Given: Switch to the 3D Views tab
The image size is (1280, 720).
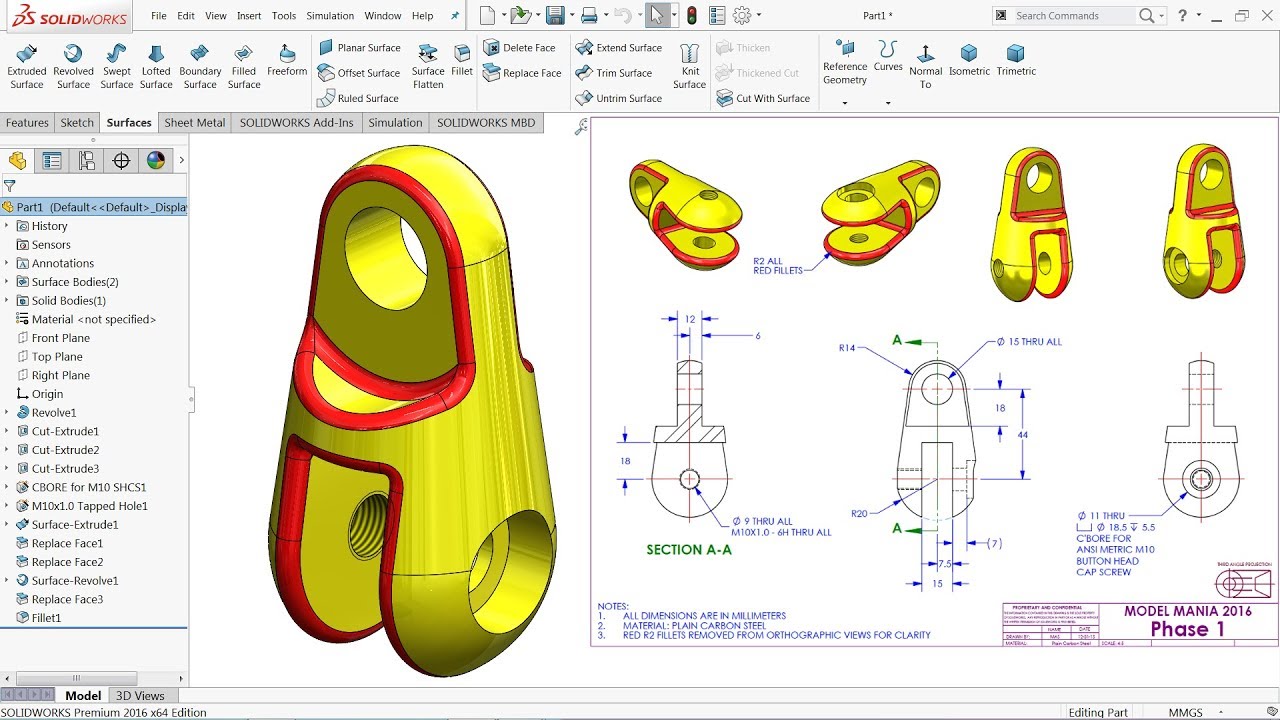Looking at the screenshot, I should pos(140,696).
